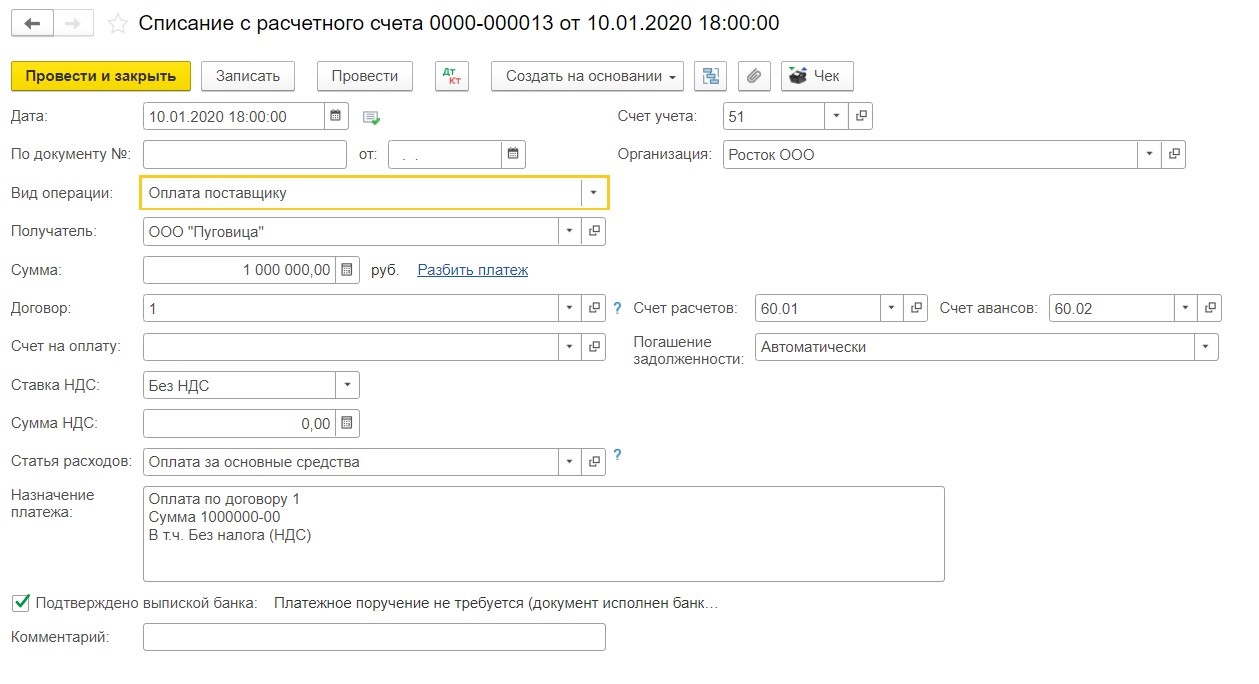The width and height of the screenshot is (1259, 684).
Task: Open calculator for the Сумма НДС field
Action: 347,423
